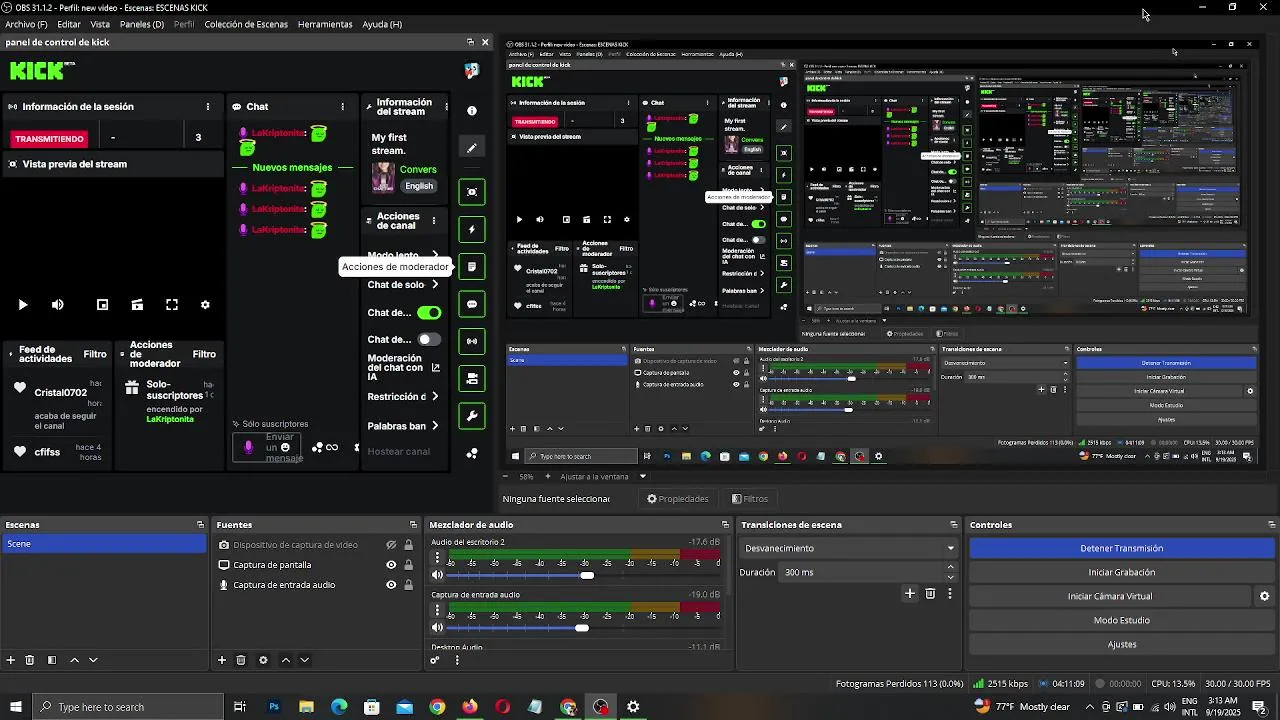Open Paneles menu
Viewport: 1280px width, 720px height.
[x=142, y=24]
